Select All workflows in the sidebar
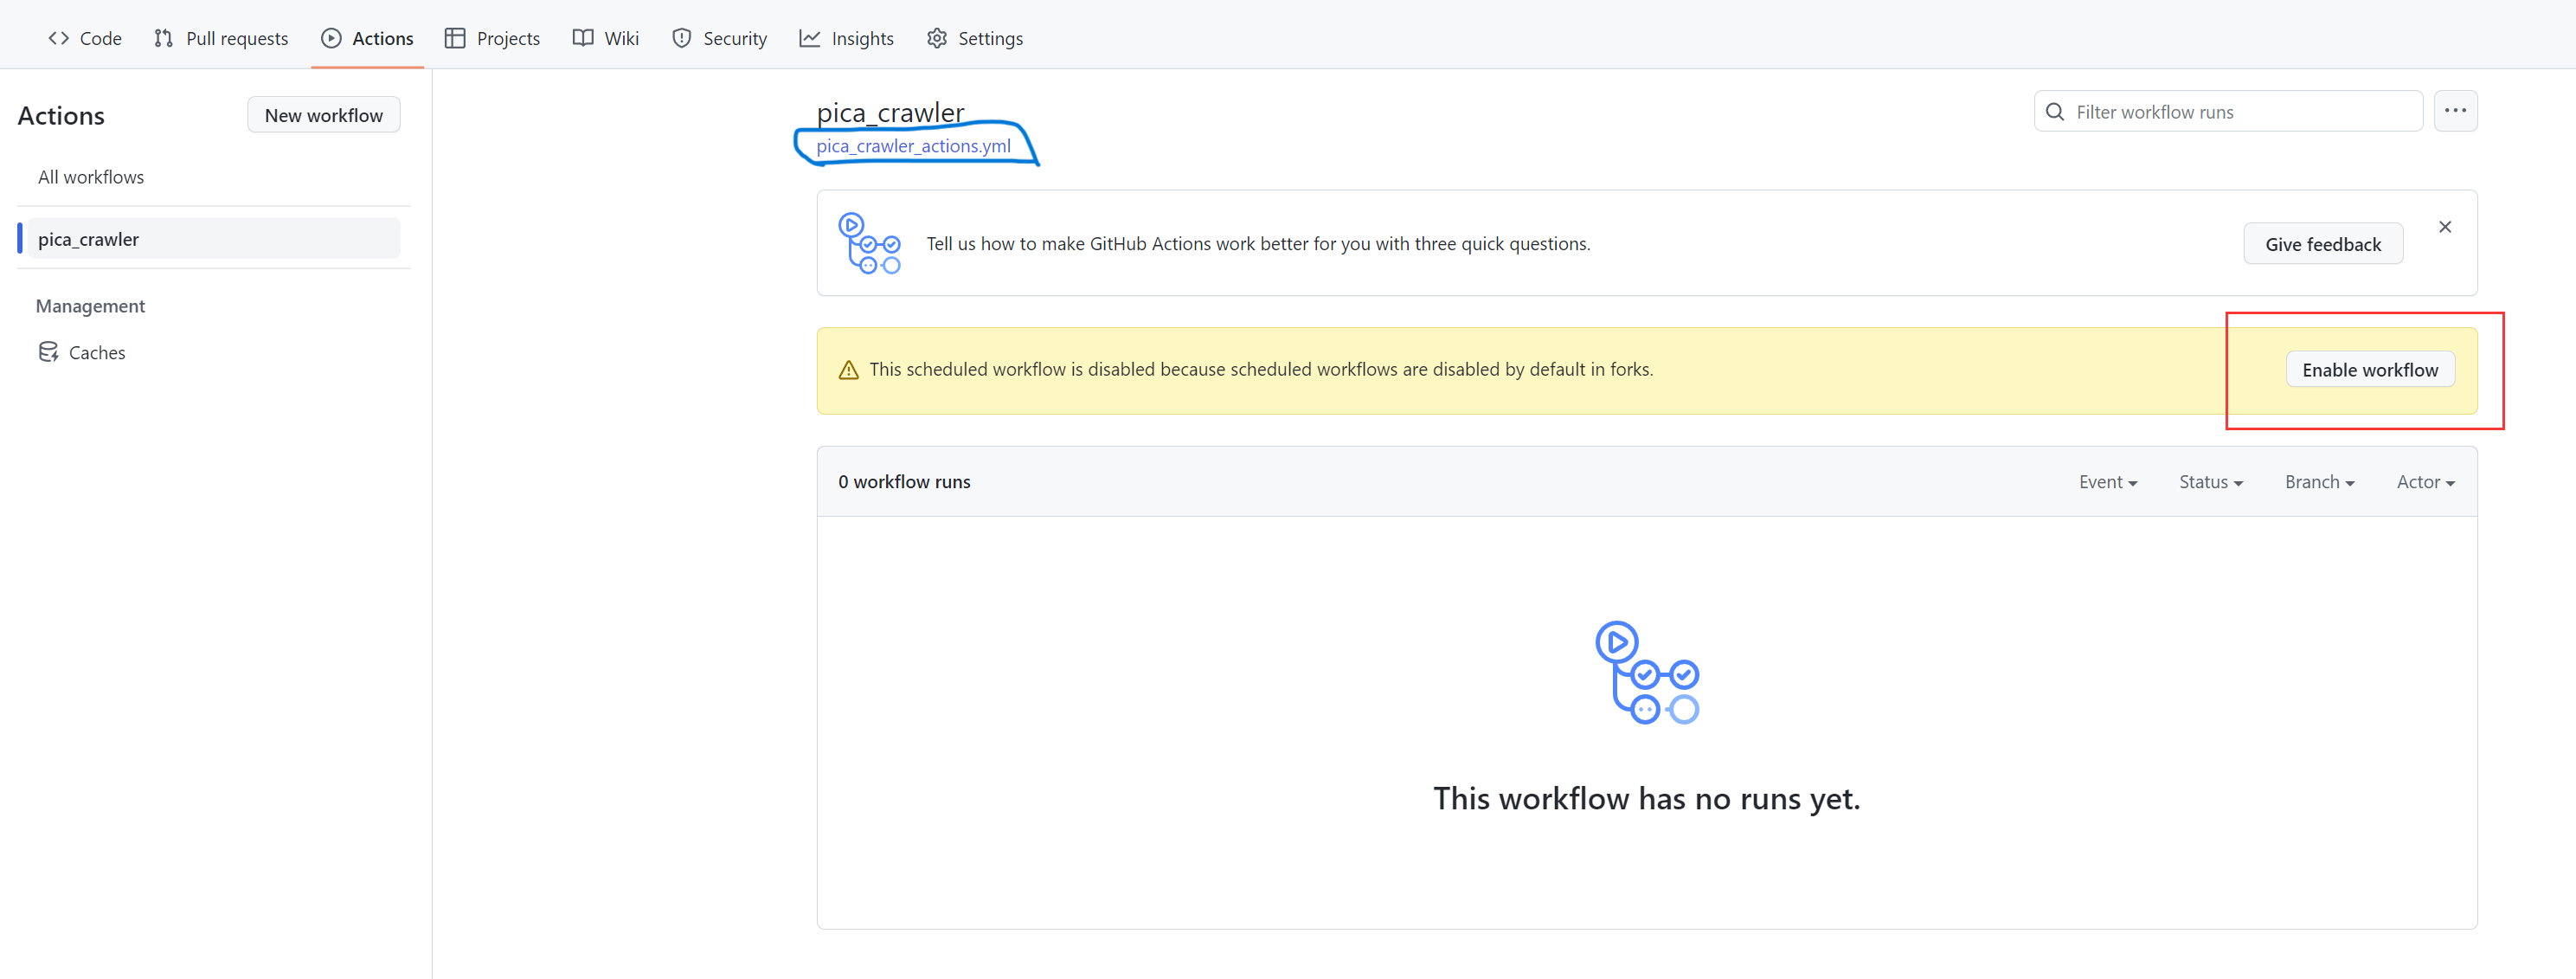The image size is (2576, 979). pyautogui.click(x=91, y=177)
